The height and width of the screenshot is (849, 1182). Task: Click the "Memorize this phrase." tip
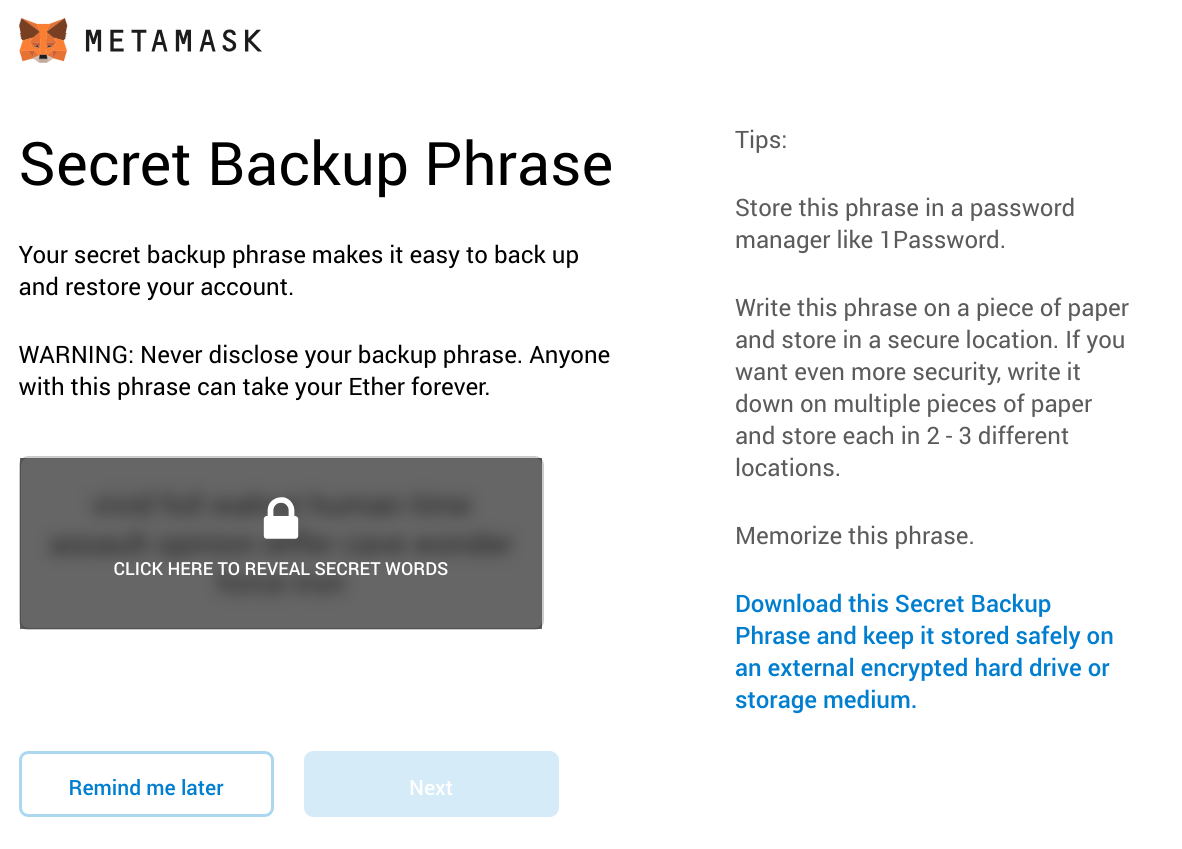854,536
